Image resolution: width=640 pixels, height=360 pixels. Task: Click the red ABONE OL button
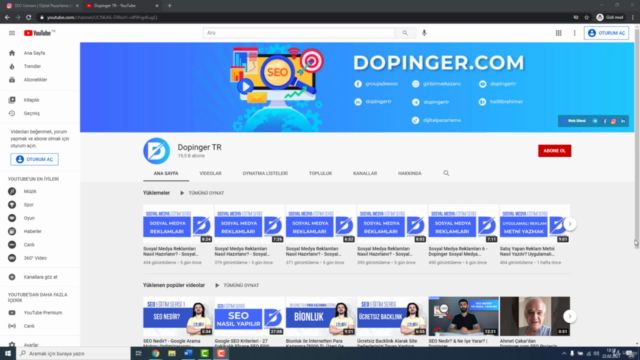tap(554, 151)
